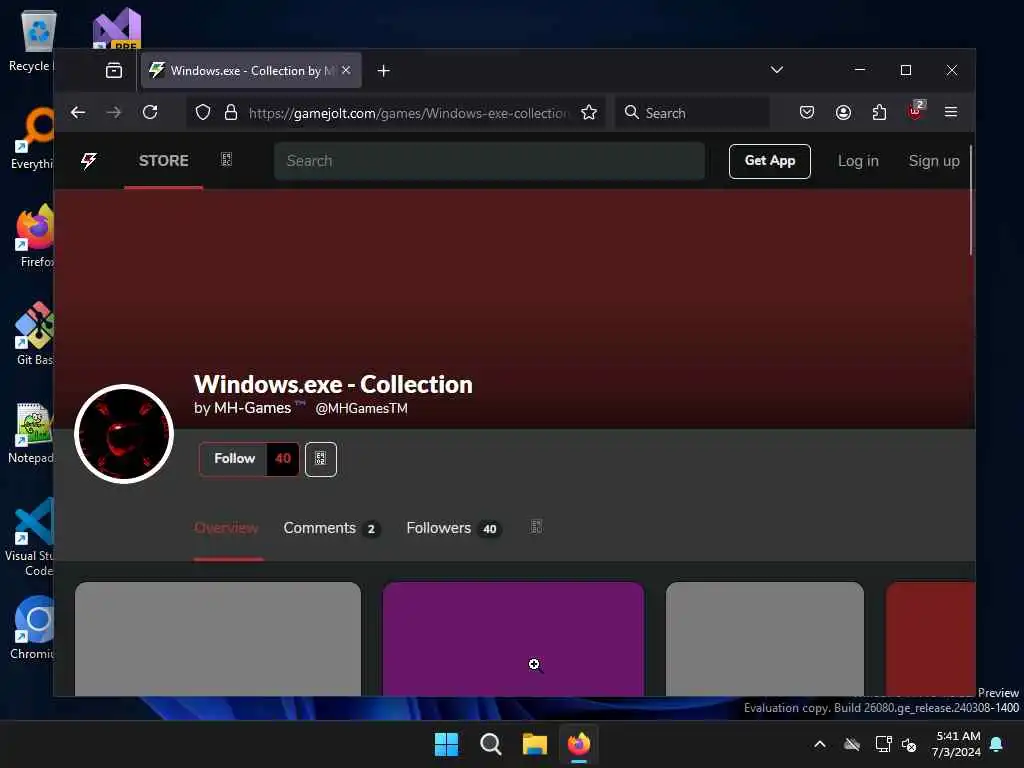Image resolution: width=1024 pixels, height=768 pixels.
Task: Switch to the Comments tab
Action: 331,528
